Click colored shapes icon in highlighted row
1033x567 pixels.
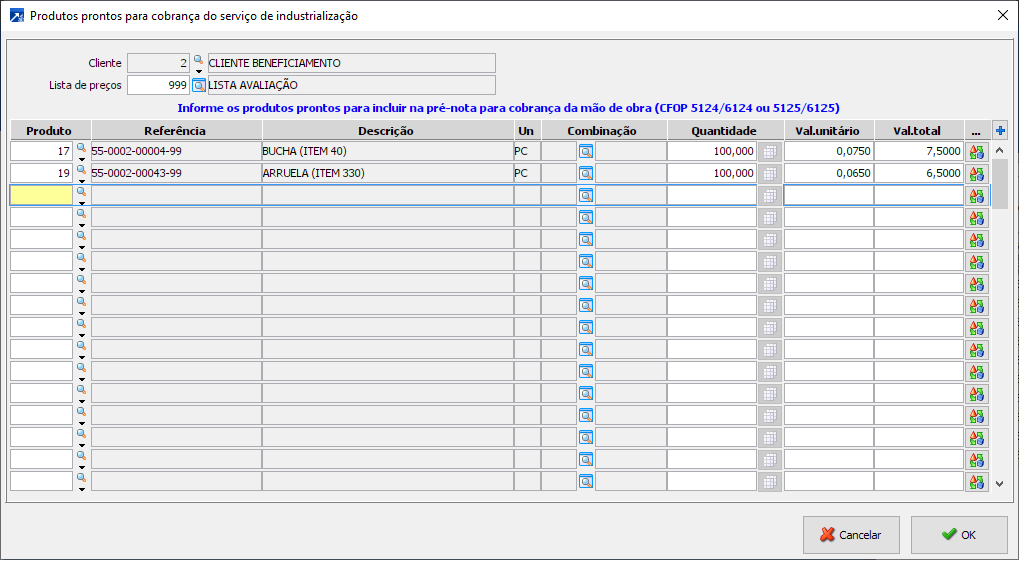[x=977, y=196]
